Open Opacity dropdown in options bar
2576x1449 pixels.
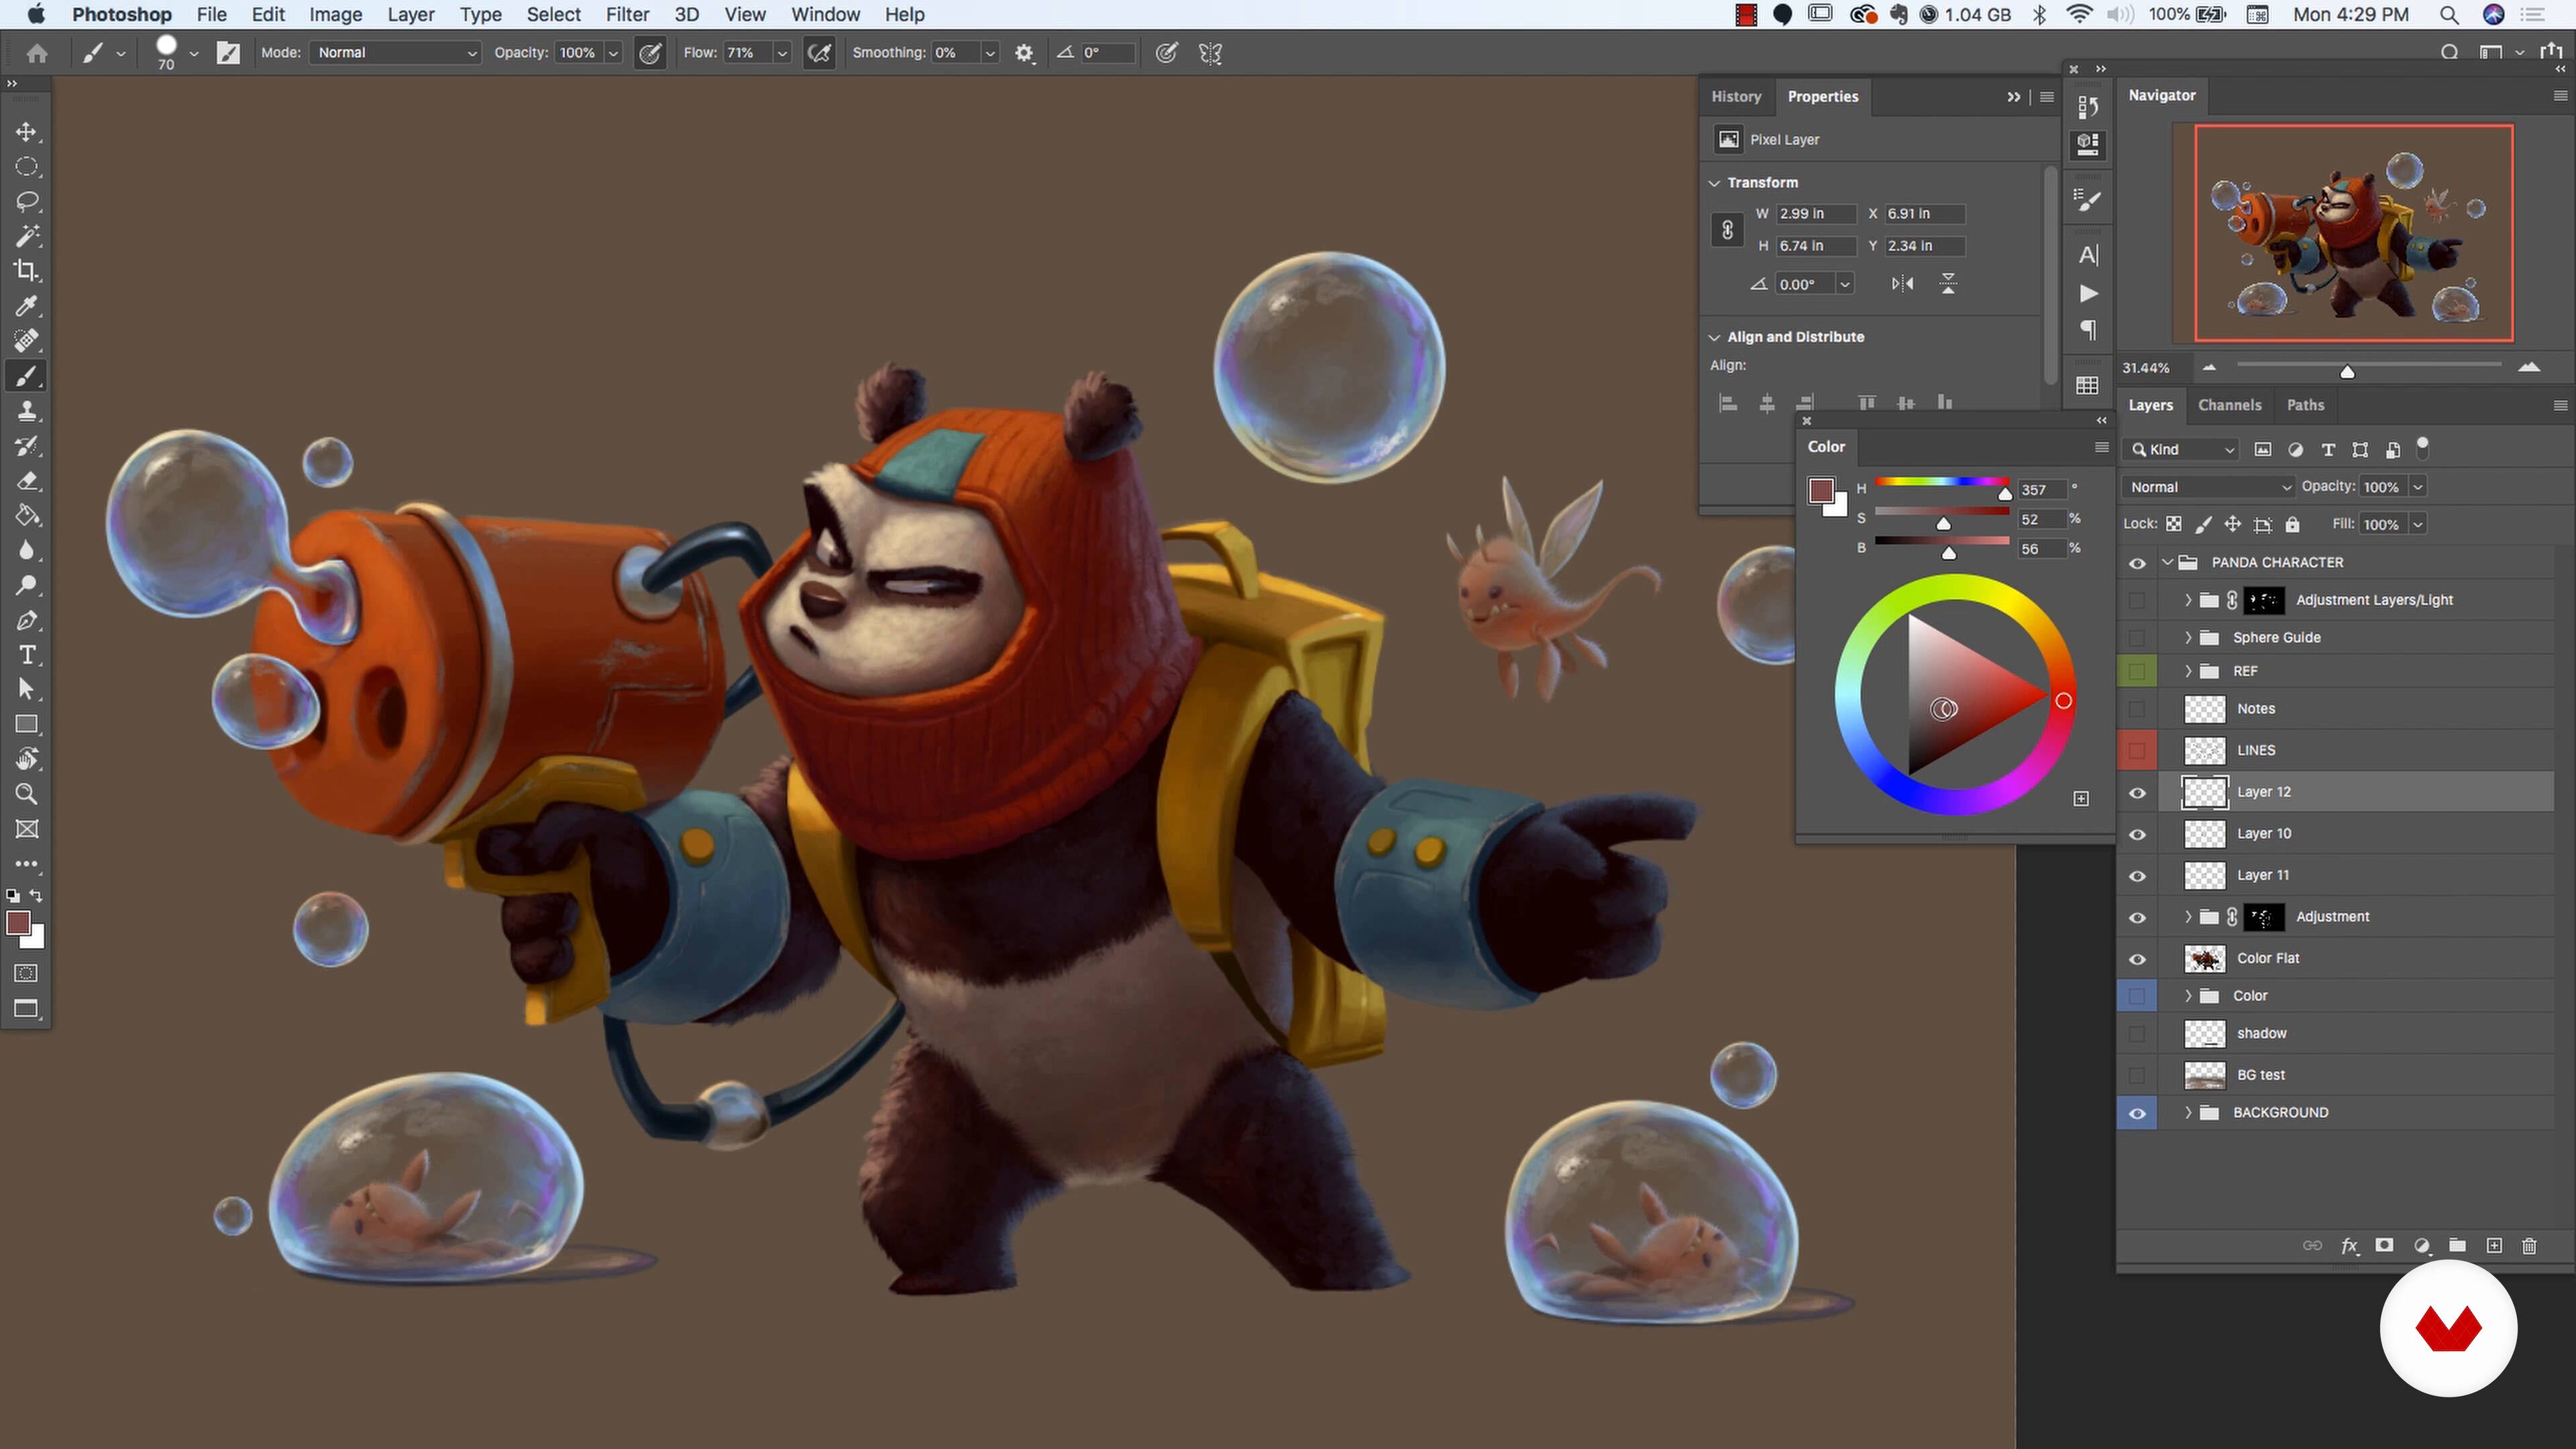pyautogui.click(x=613, y=53)
